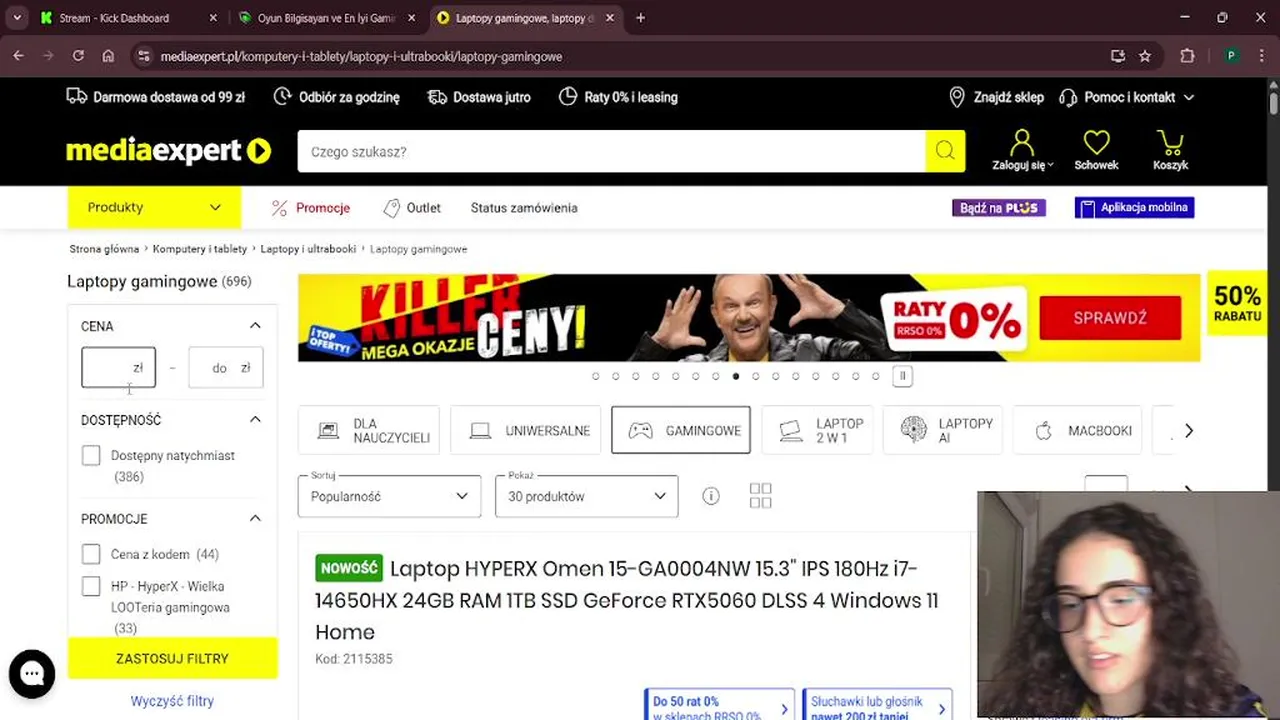
Task: Switch to grid view layout icon
Action: point(760,496)
